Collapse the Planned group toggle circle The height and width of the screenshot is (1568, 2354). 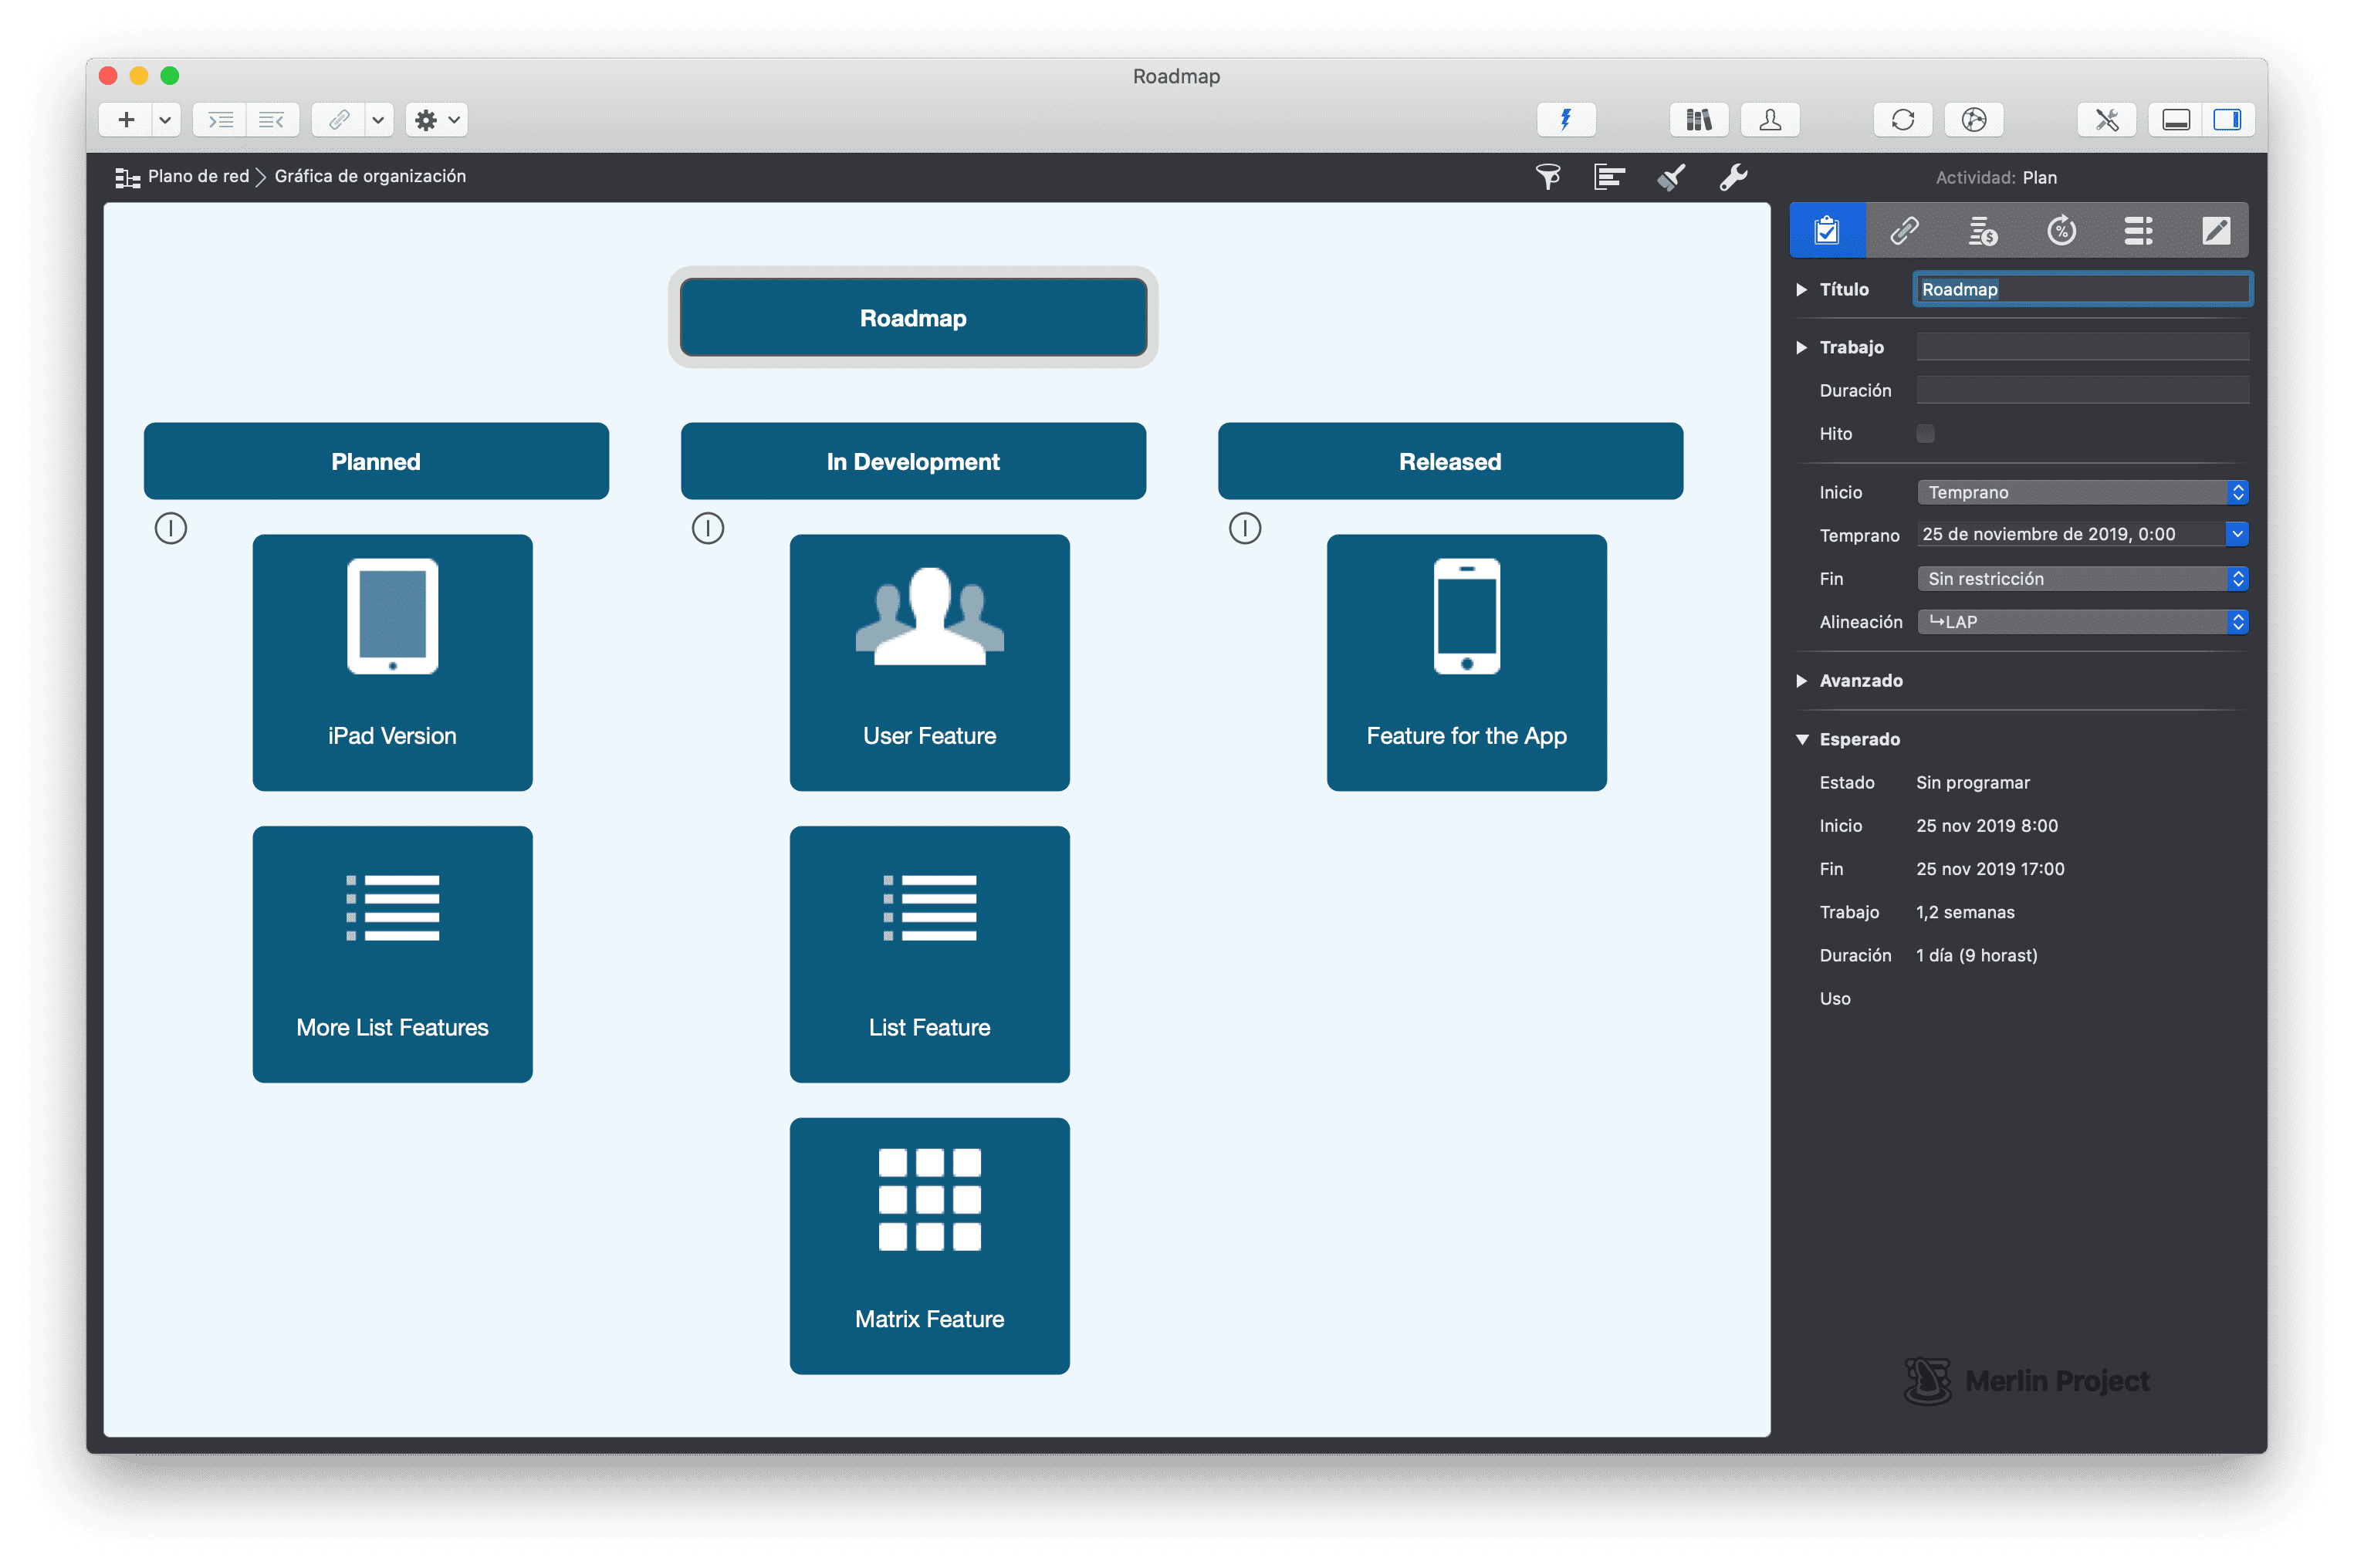[x=171, y=528]
